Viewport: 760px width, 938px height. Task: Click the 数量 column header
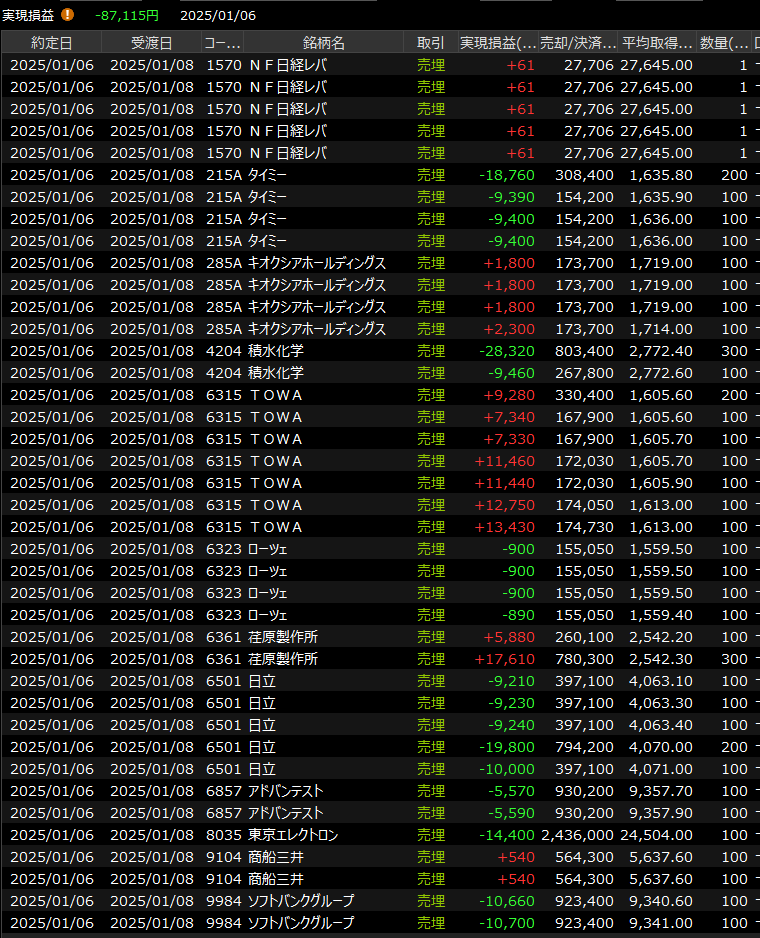click(724, 43)
